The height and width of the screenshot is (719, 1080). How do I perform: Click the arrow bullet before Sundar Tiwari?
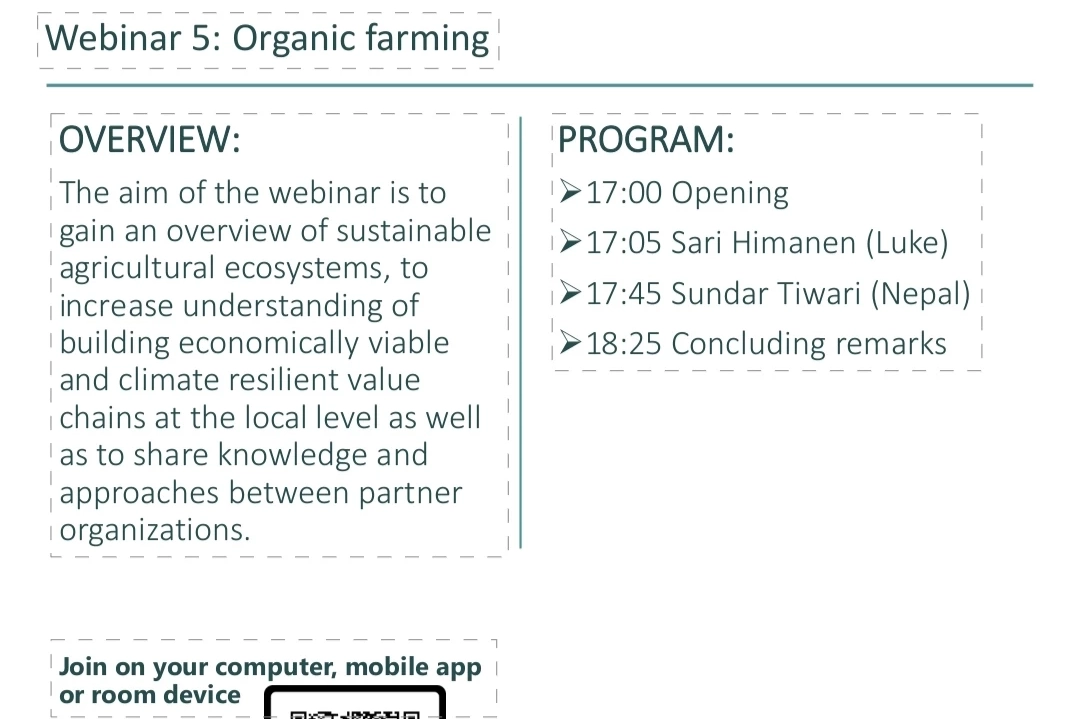[x=570, y=293]
